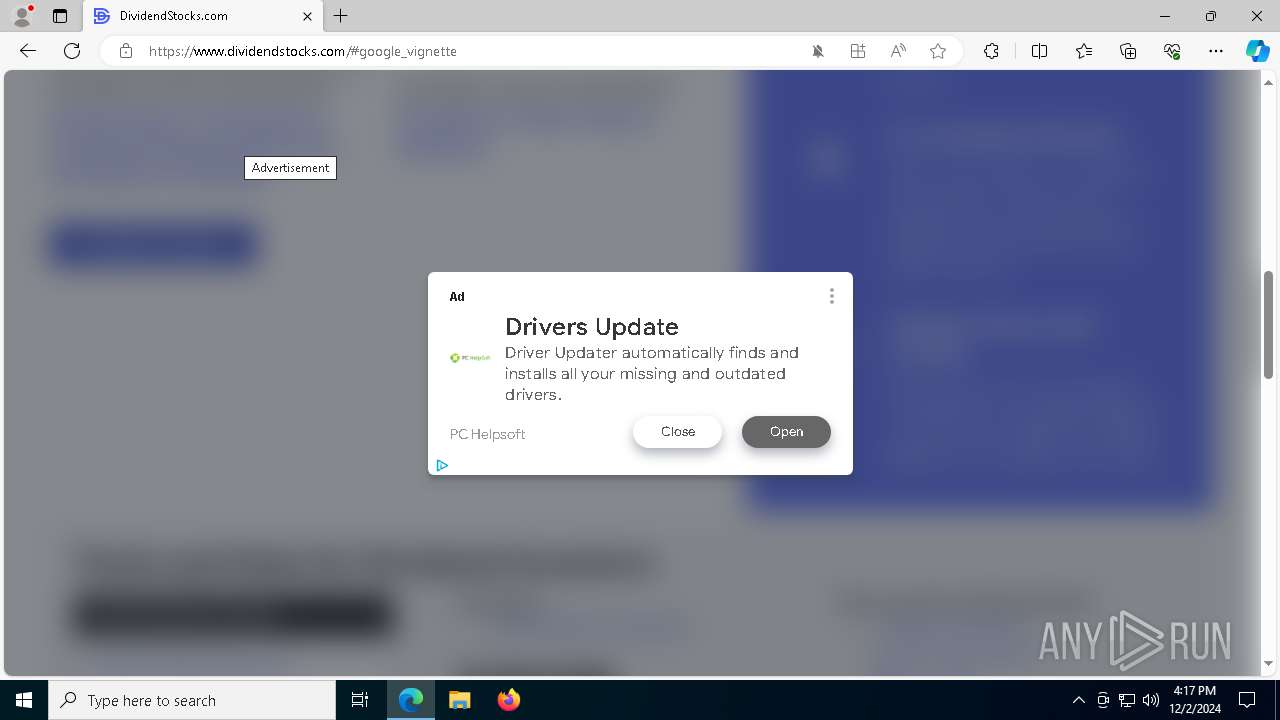Click the notifications blocked bell icon

(x=818, y=51)
